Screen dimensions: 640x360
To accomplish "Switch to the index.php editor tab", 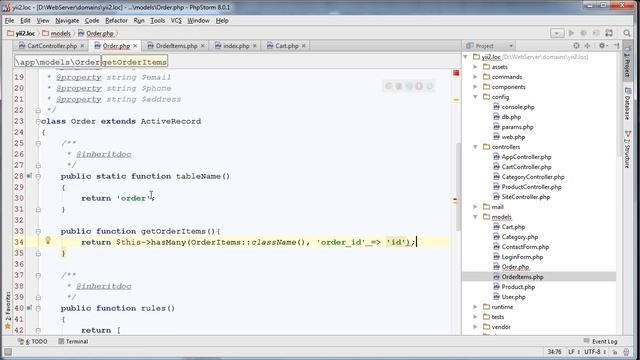I will coord(236,46).
